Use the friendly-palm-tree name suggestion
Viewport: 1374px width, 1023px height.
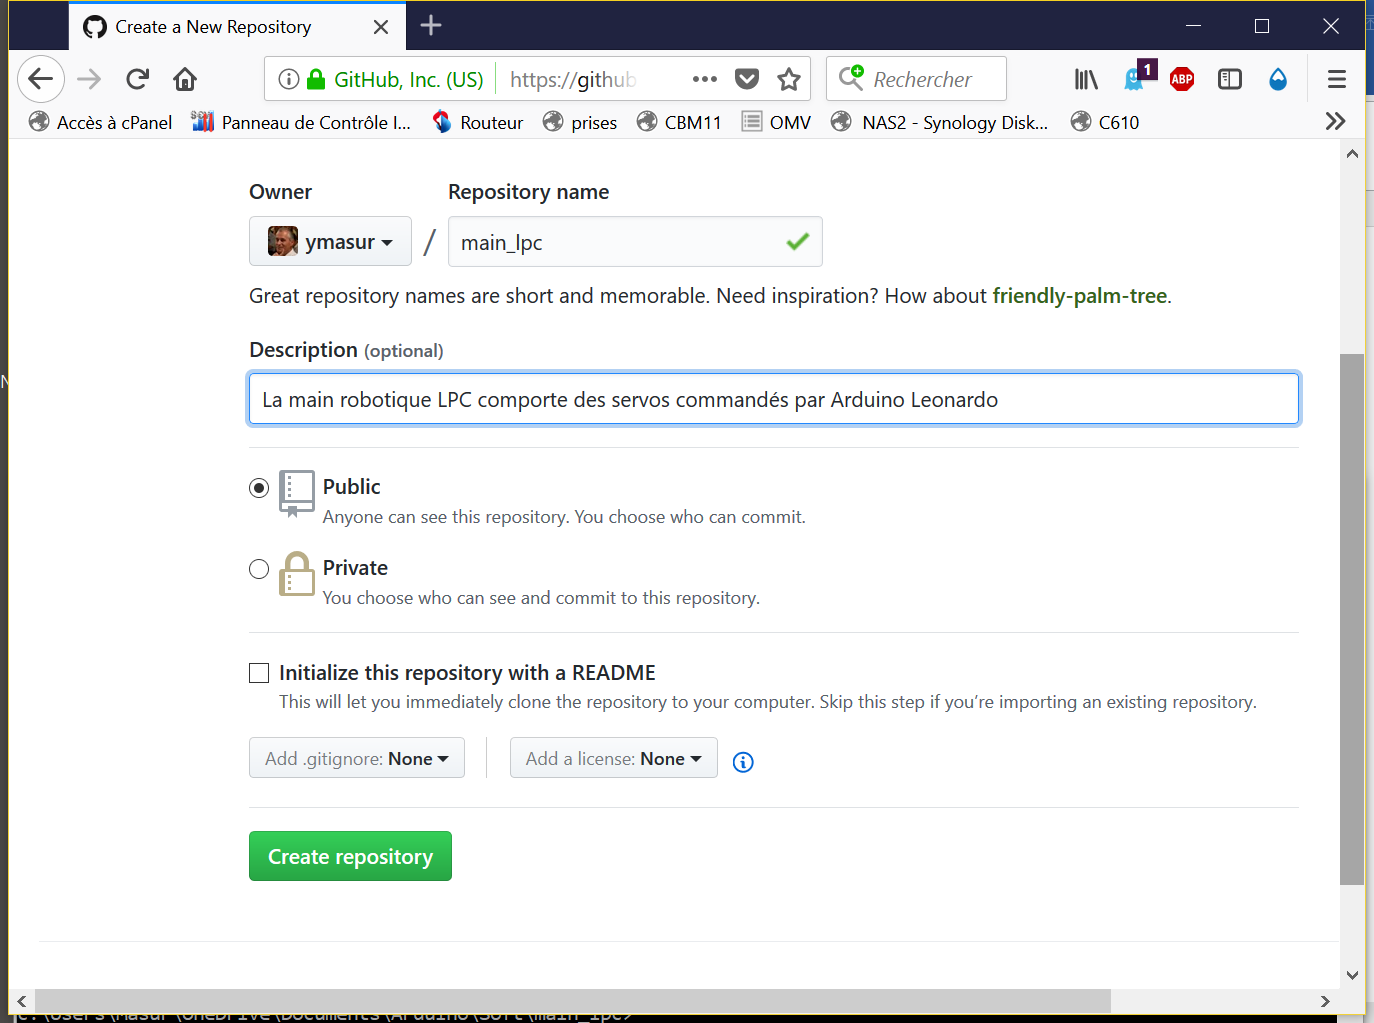(1080, 296)
